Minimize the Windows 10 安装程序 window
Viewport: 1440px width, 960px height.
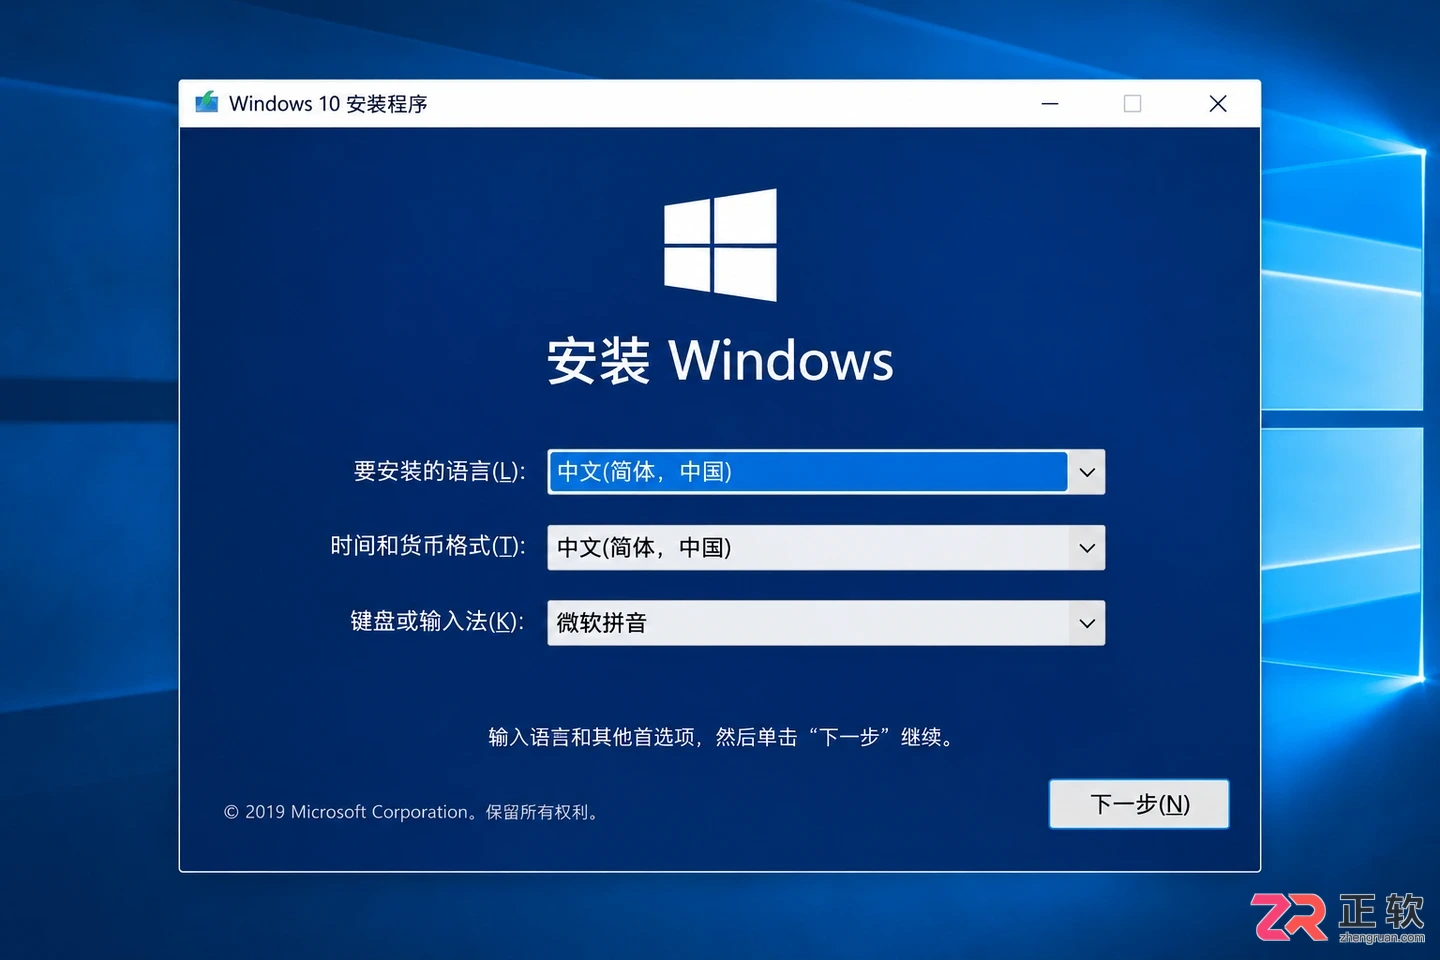tap(1050, 103)
